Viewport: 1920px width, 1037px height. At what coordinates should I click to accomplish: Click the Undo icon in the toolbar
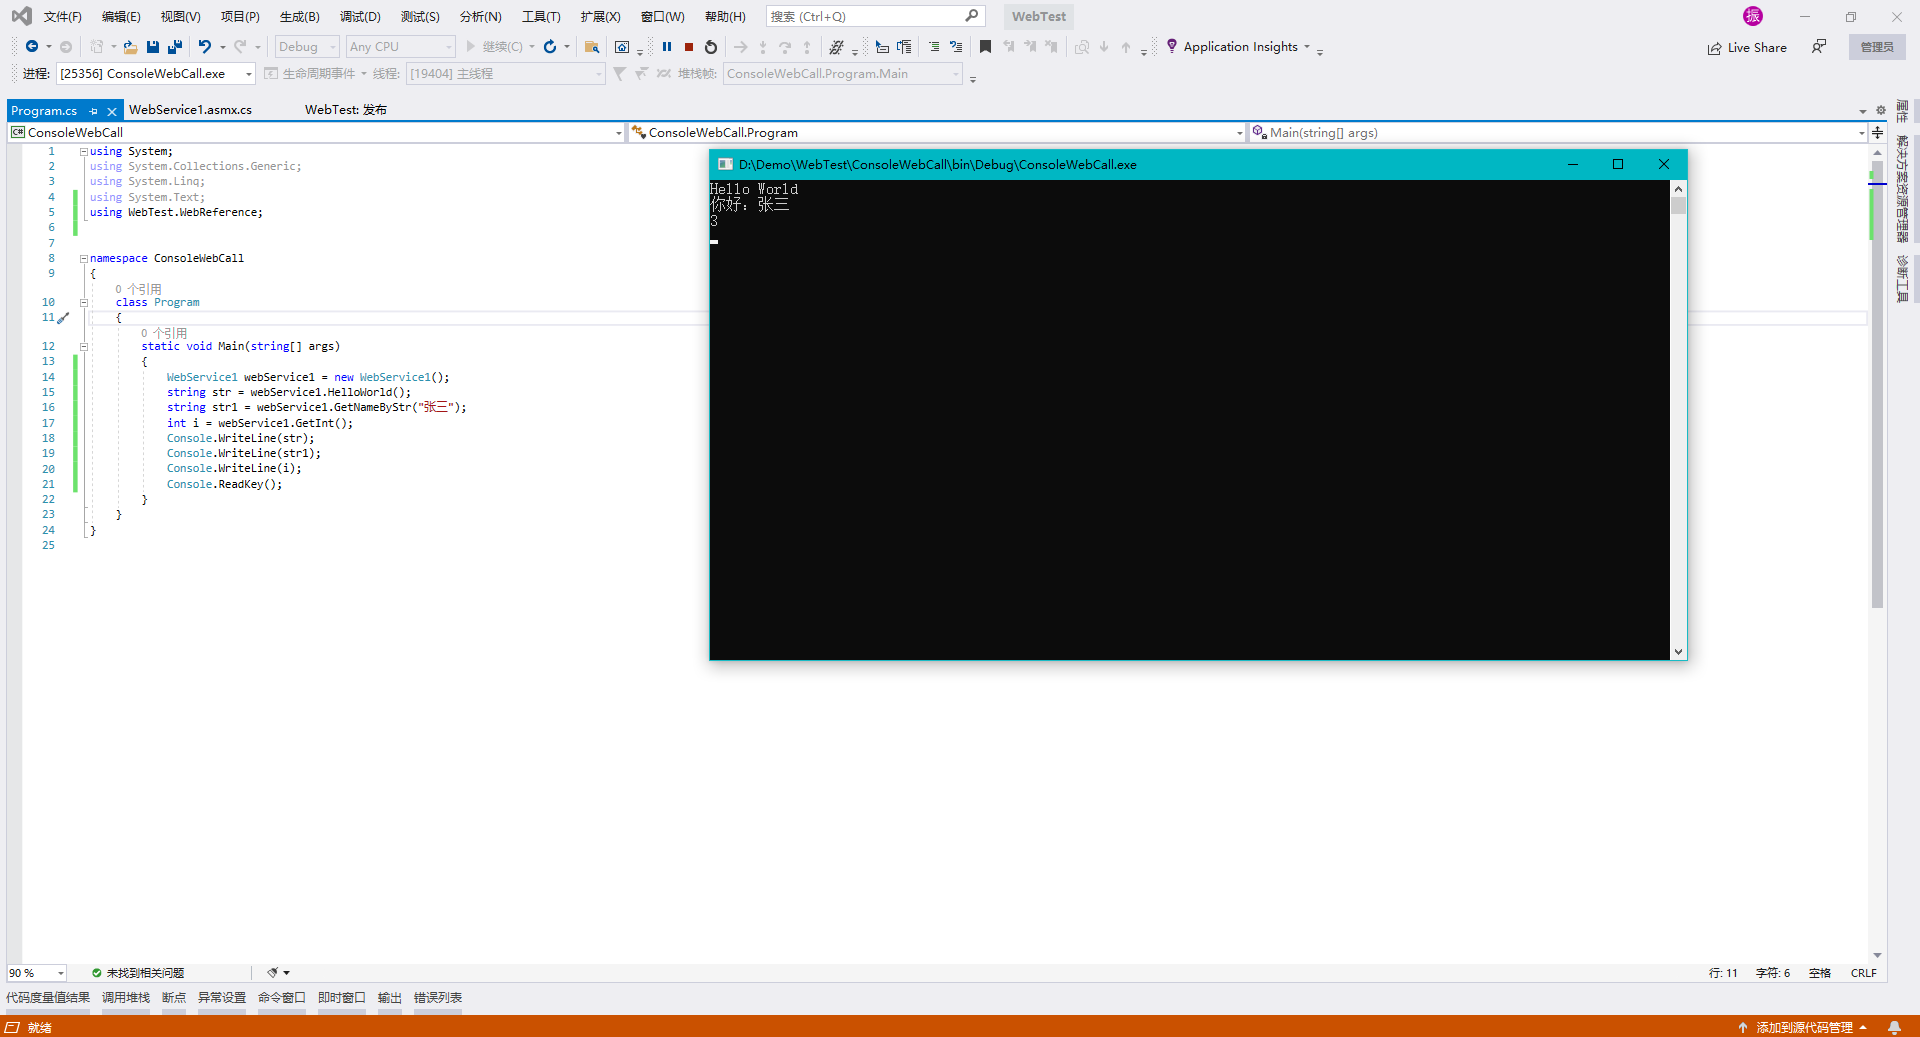[205, 47]
